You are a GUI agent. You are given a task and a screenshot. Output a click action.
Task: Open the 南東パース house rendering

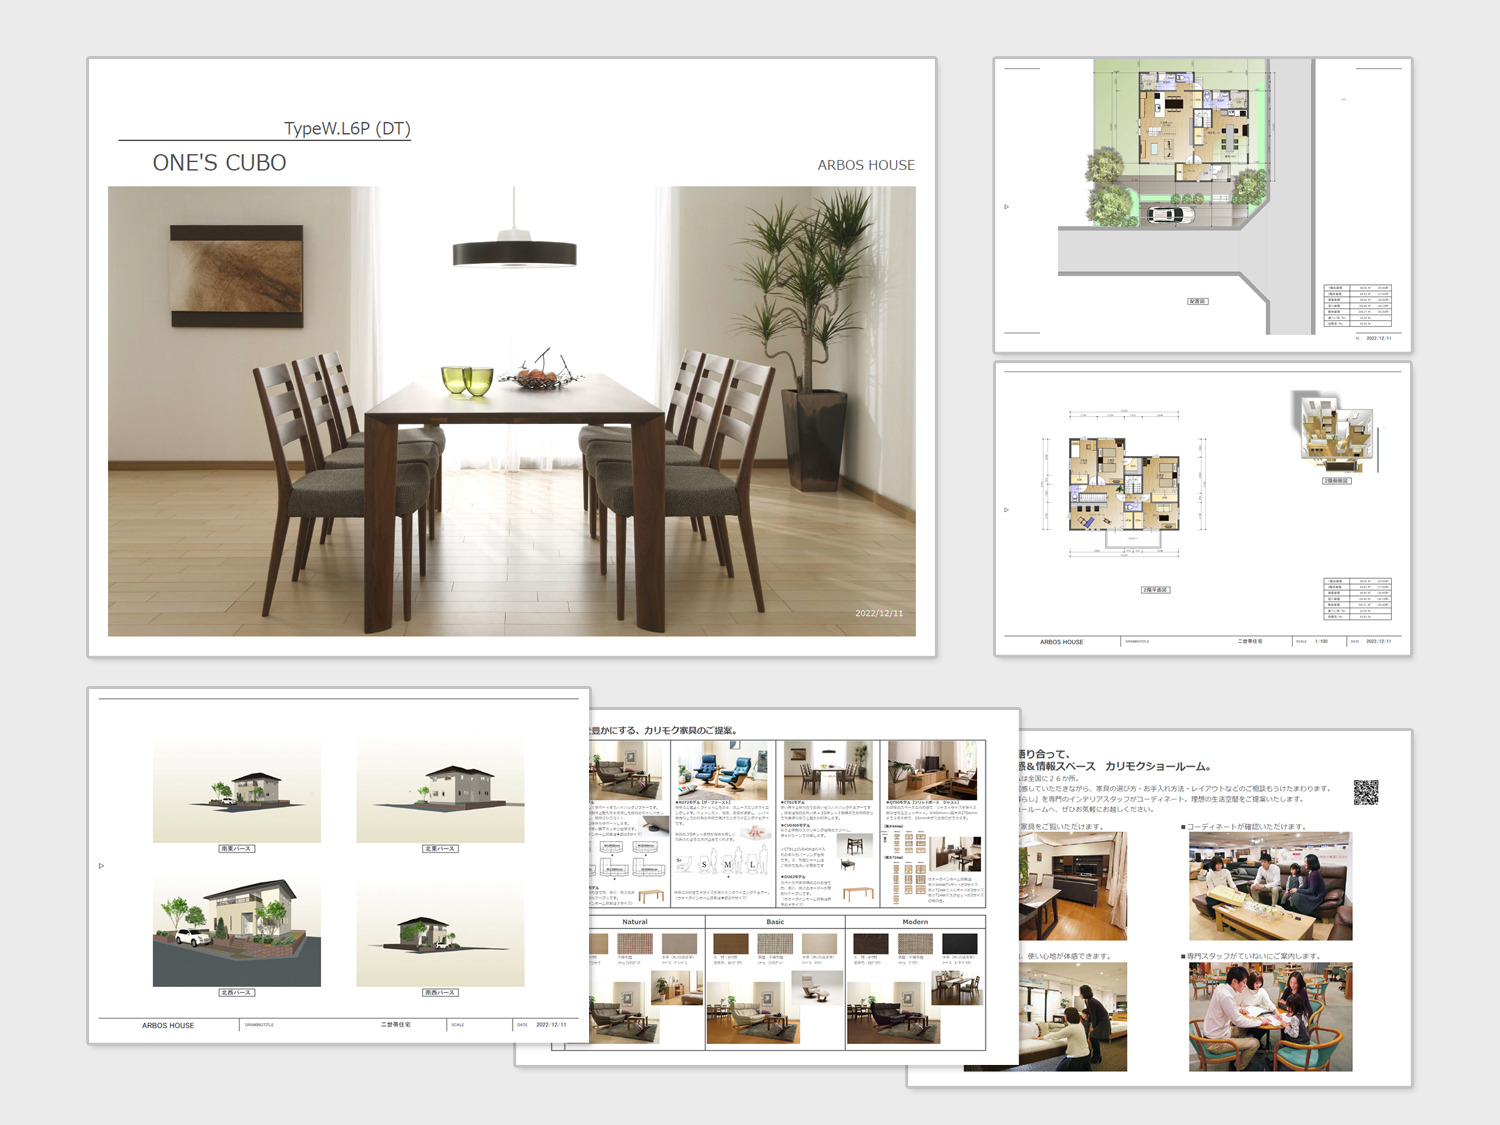point(237,790)
